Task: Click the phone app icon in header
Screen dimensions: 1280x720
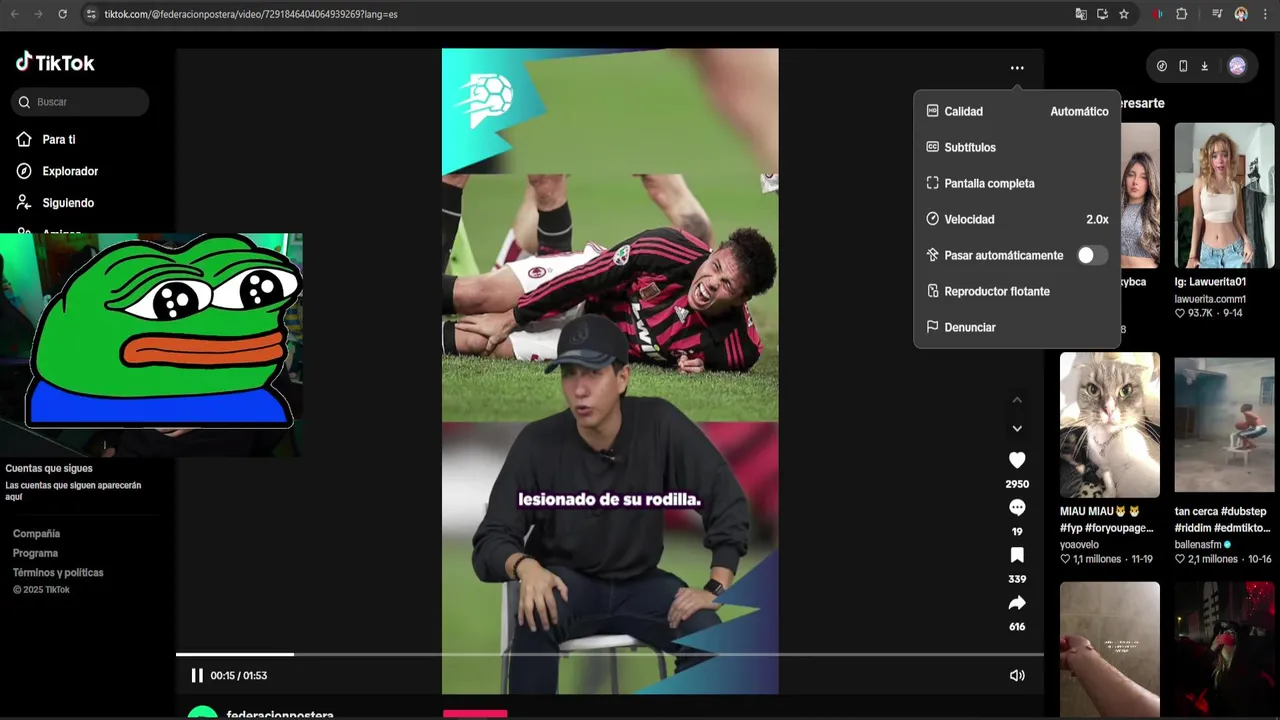Action: tap(1183, 66)
